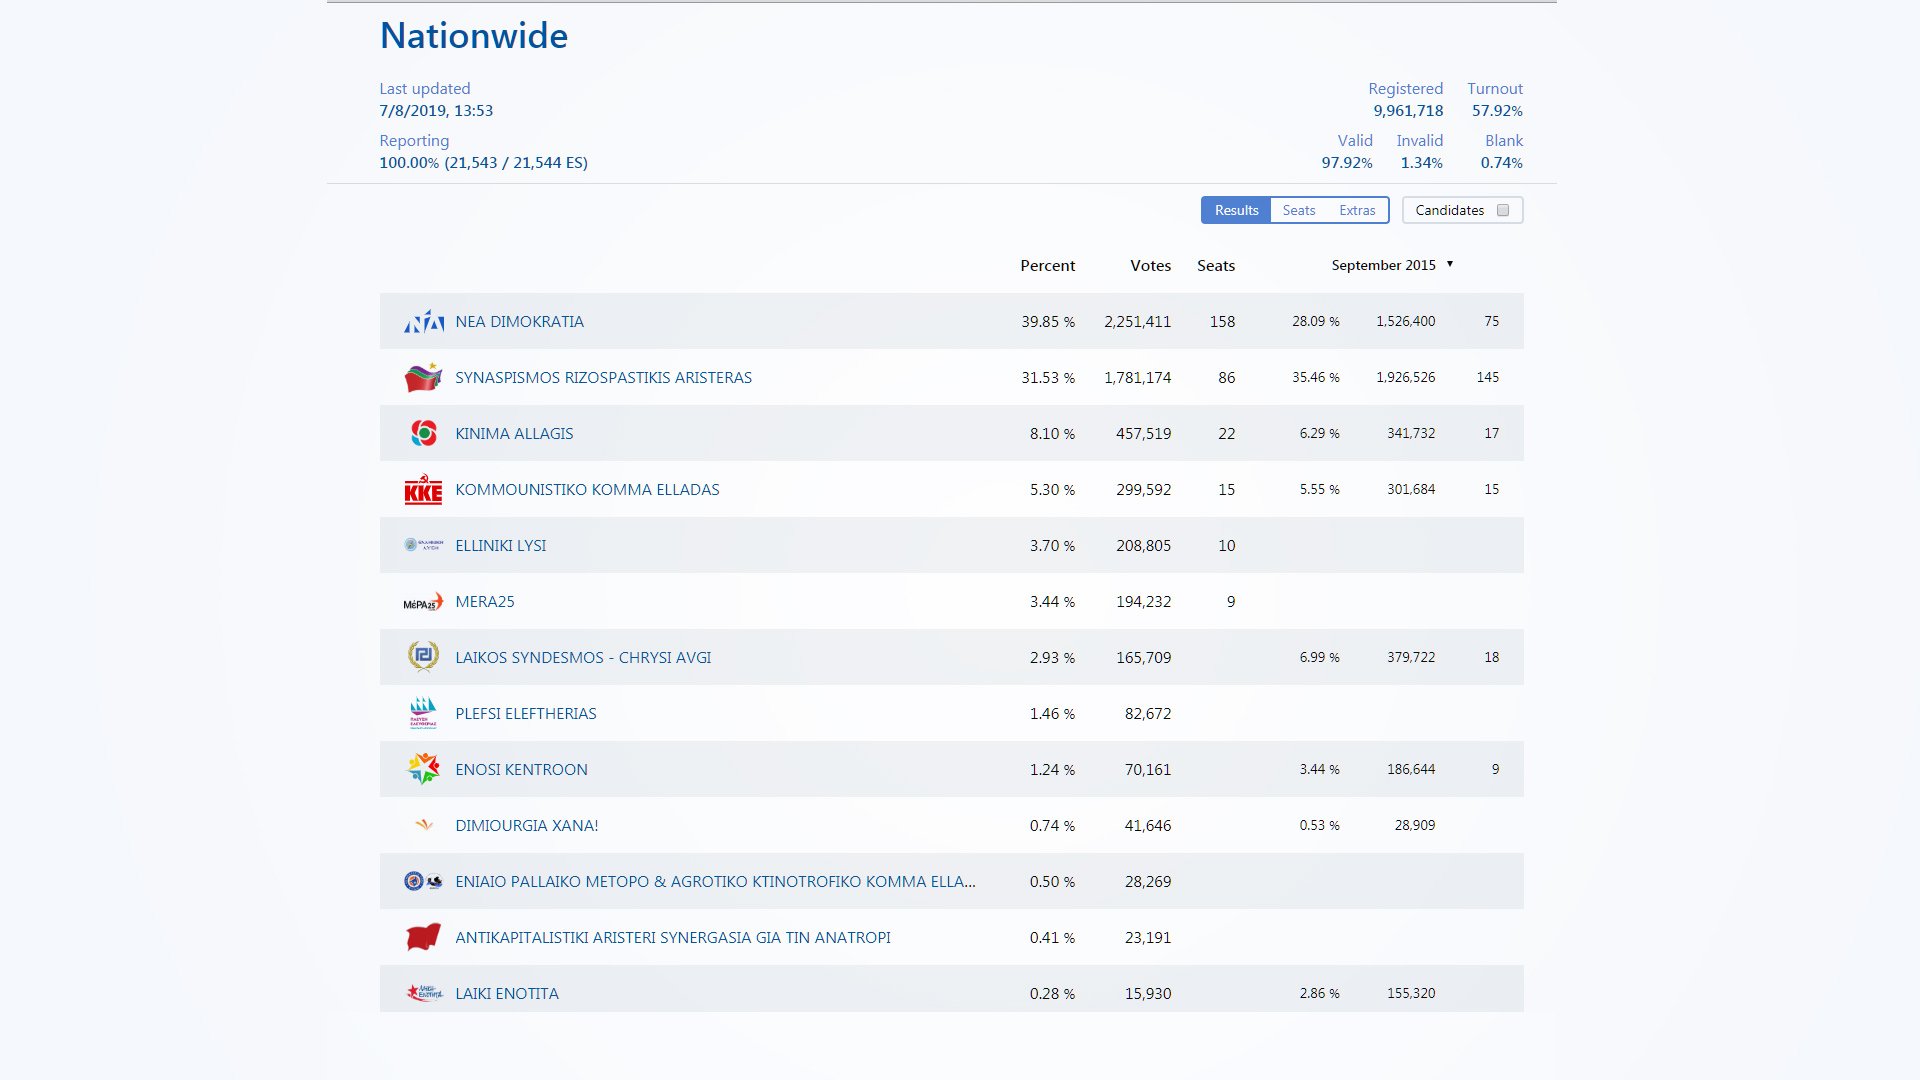Switch to the Extras tab
This screenshot has width=1920, height=1080.
click(x=1357, y=210)
